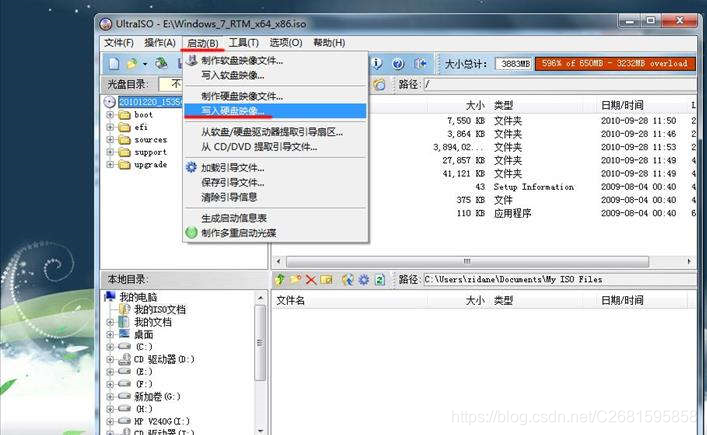Screen dimensions: 707x435
Task: Click the local pane New folder icon
Action: 295,279
